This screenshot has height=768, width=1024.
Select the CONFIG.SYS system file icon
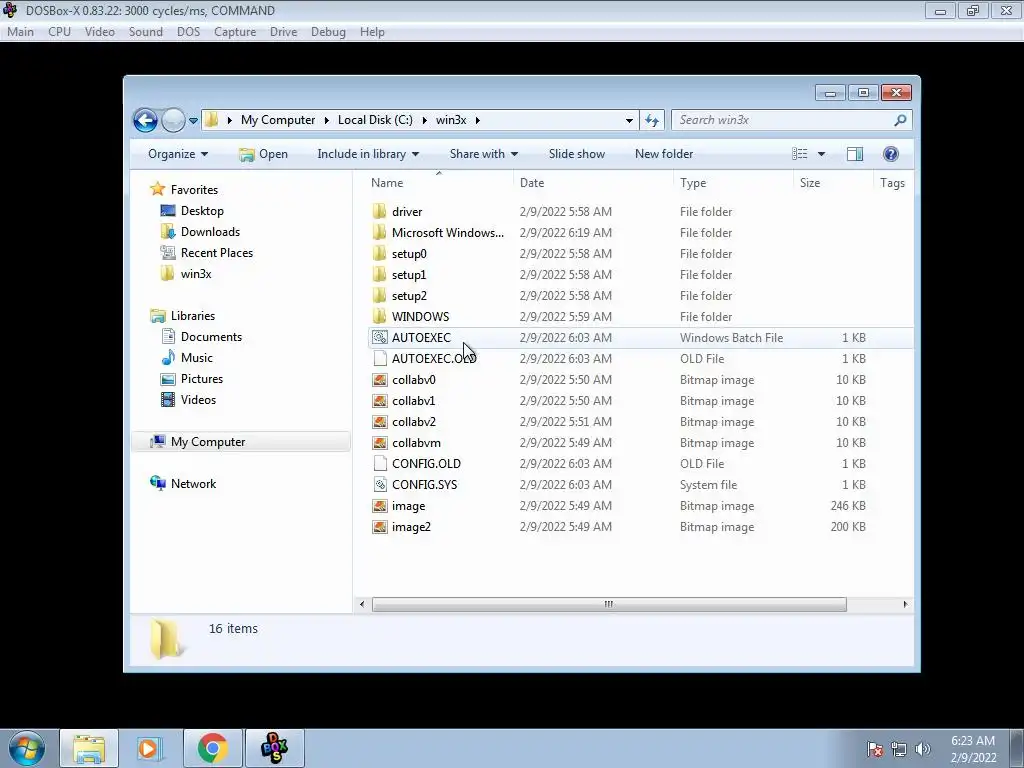coord(379,485)
